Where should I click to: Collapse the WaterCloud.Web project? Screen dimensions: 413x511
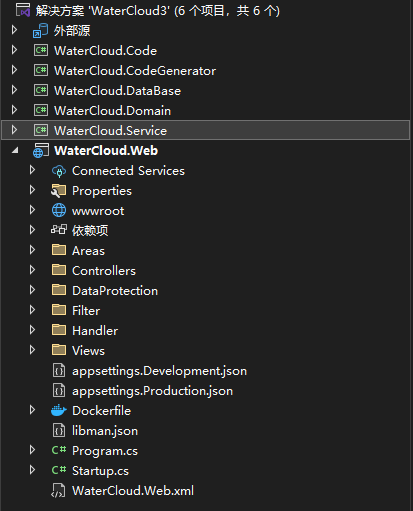coord(15,151)
